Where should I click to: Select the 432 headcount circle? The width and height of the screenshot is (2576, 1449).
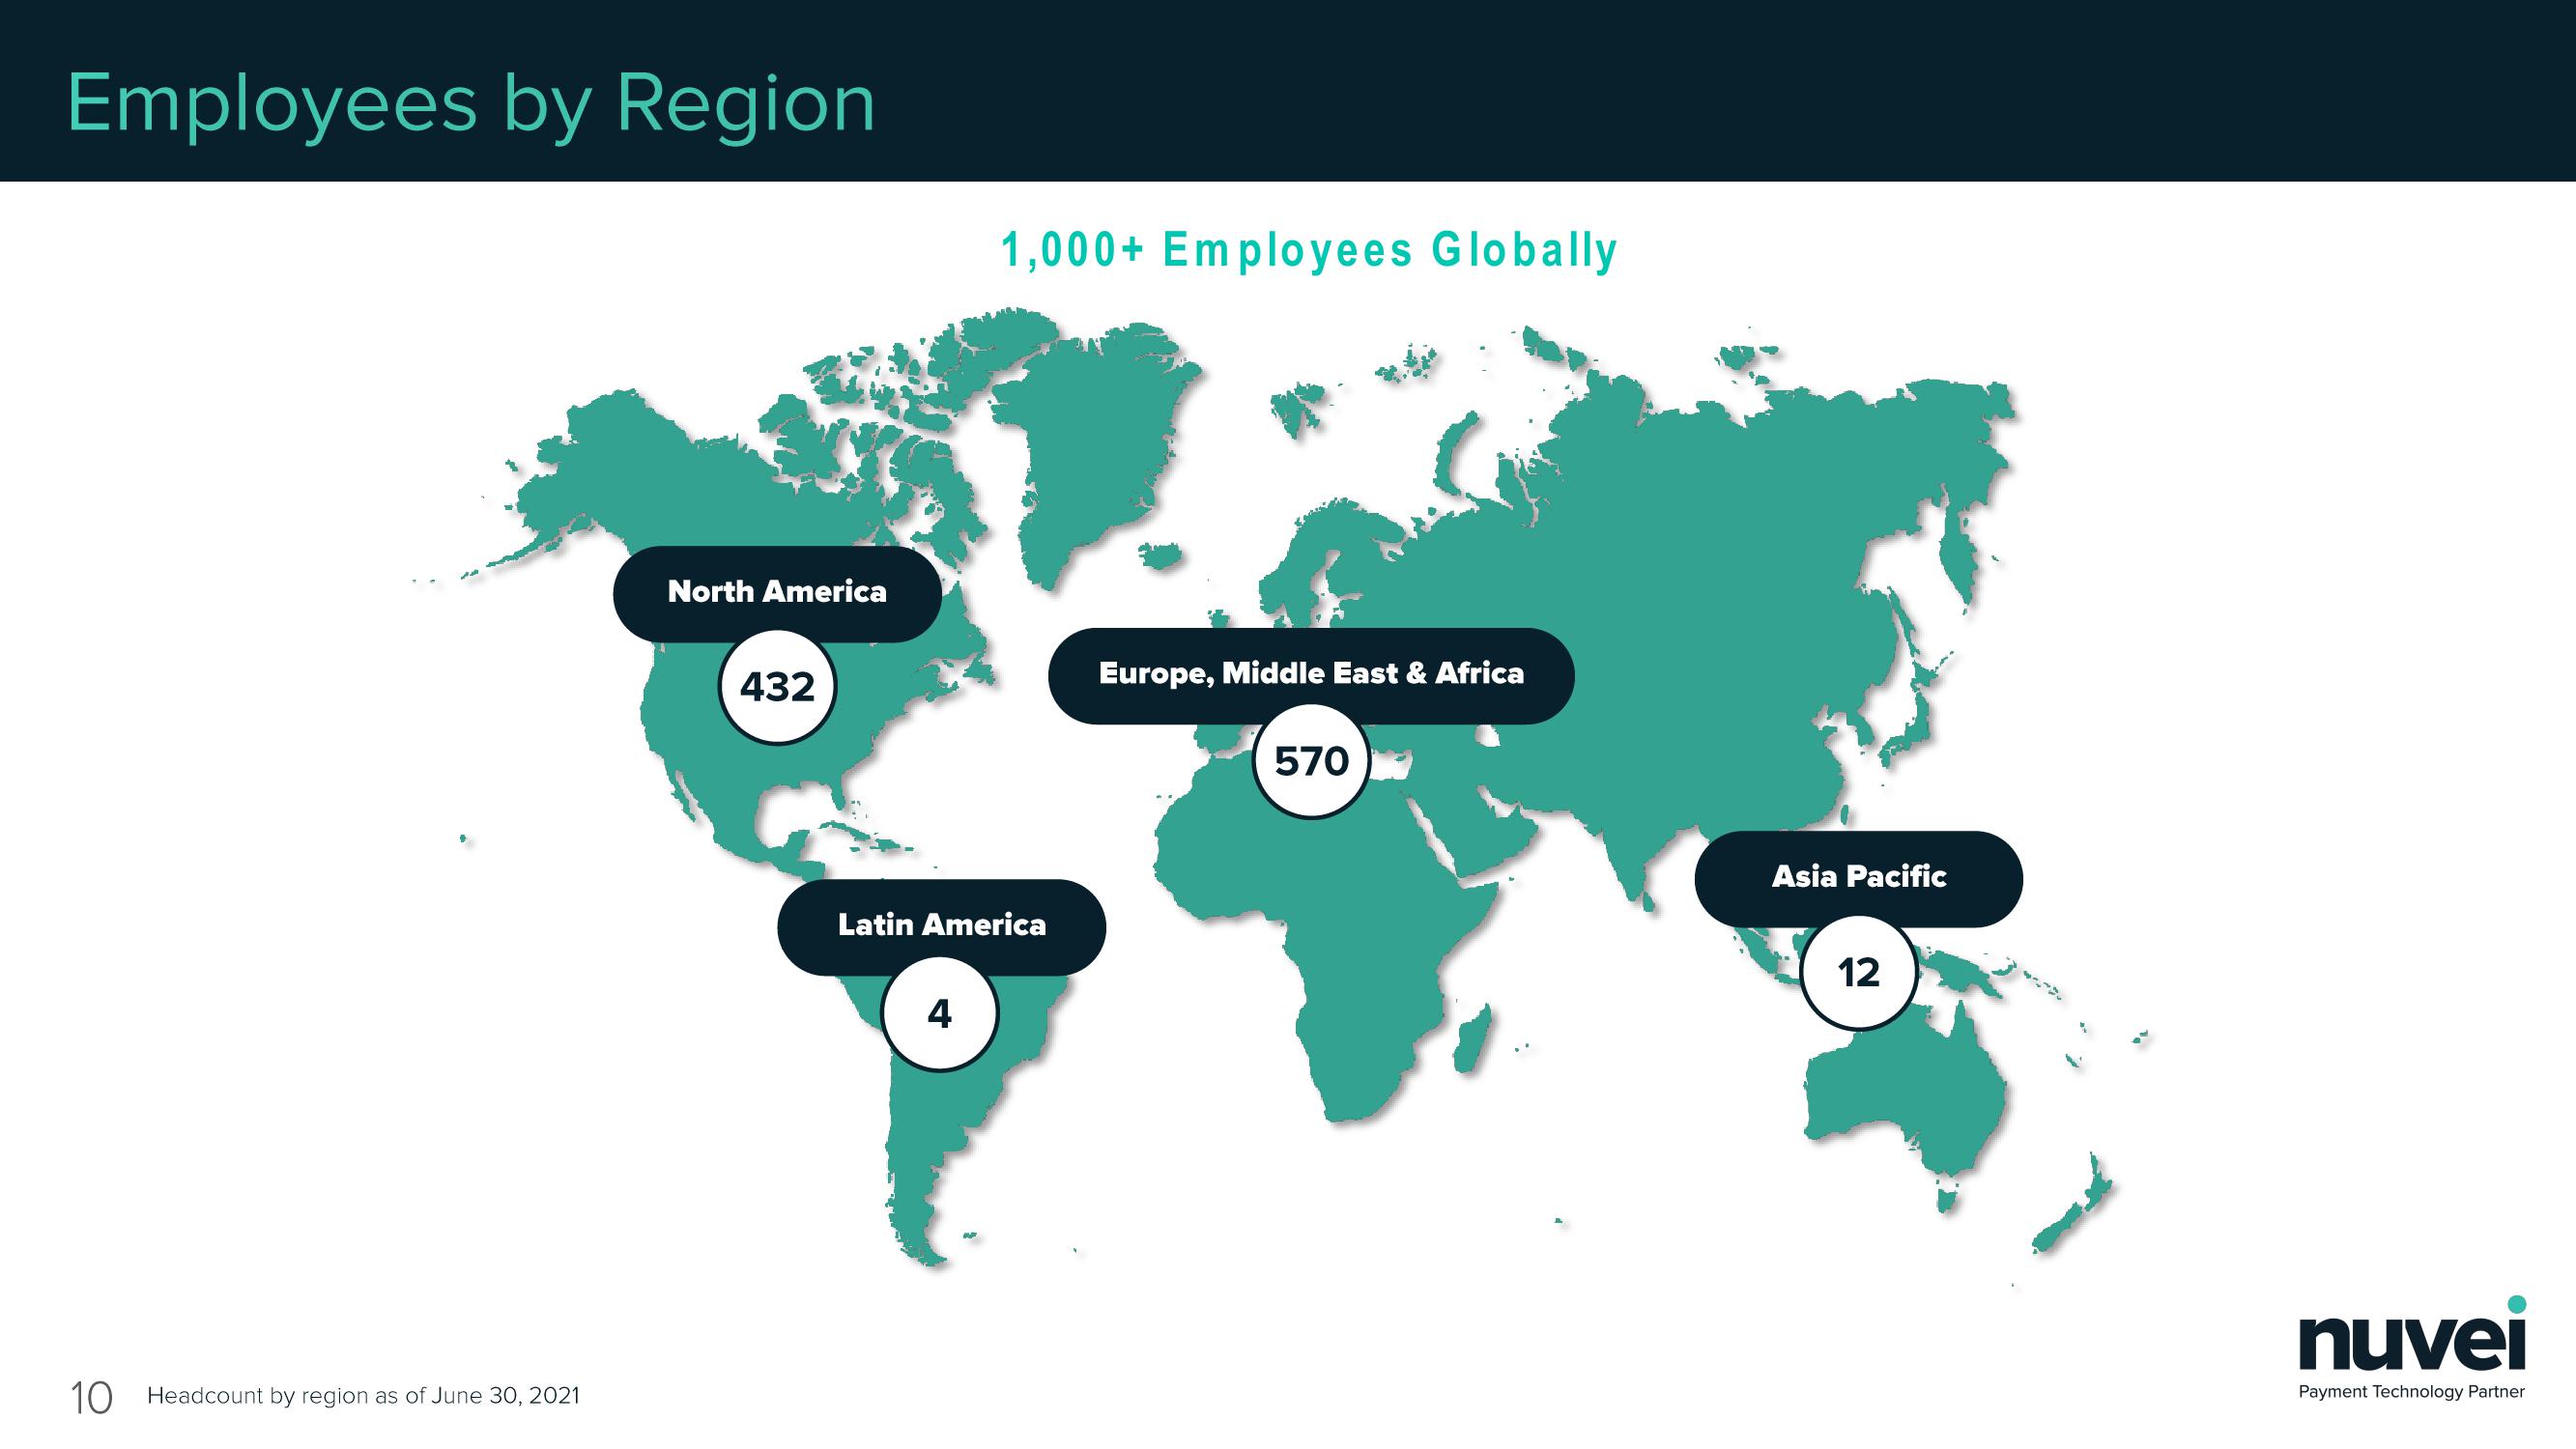[x=778, y=687]
